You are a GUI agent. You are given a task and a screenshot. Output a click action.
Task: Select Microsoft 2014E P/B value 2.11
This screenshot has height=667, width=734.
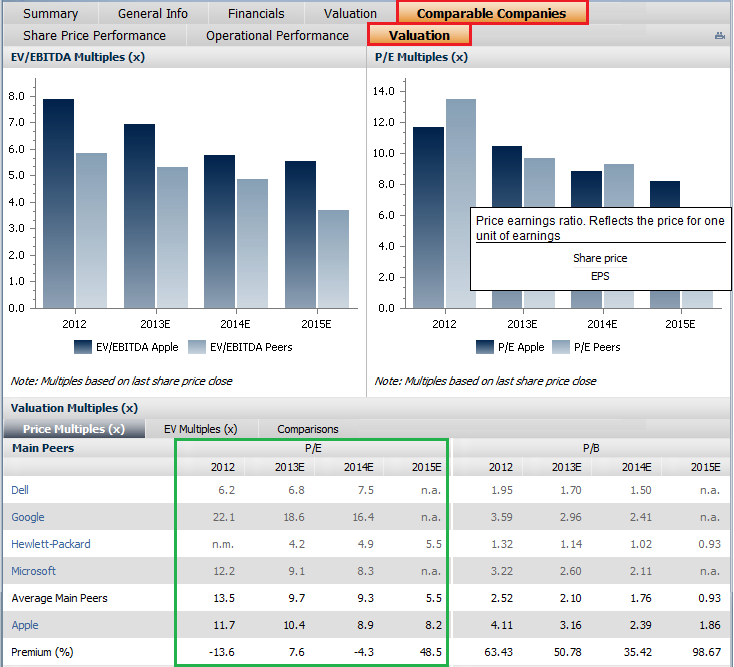(x=640, y=571)
